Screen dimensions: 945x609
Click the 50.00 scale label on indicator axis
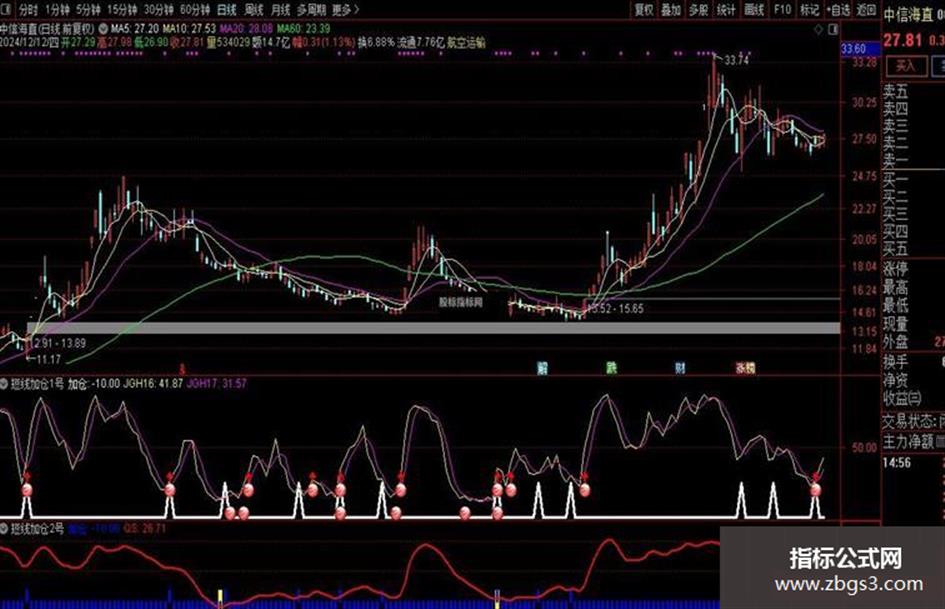click(864, 448)
